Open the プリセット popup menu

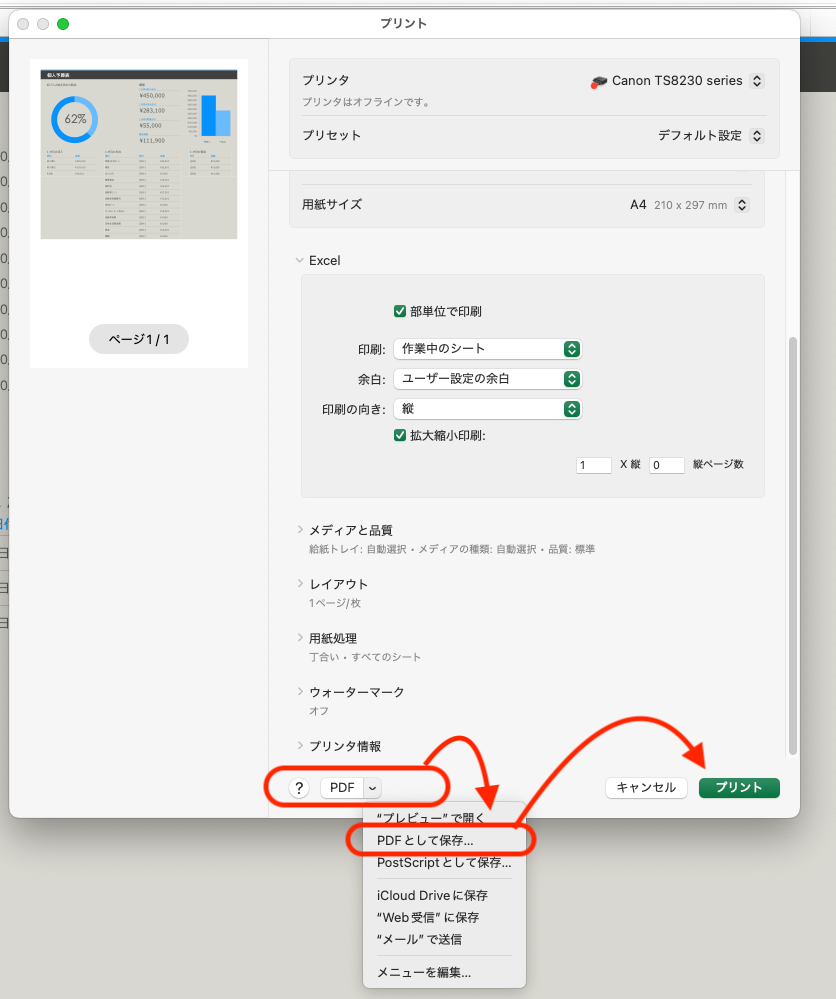point(757,136)
